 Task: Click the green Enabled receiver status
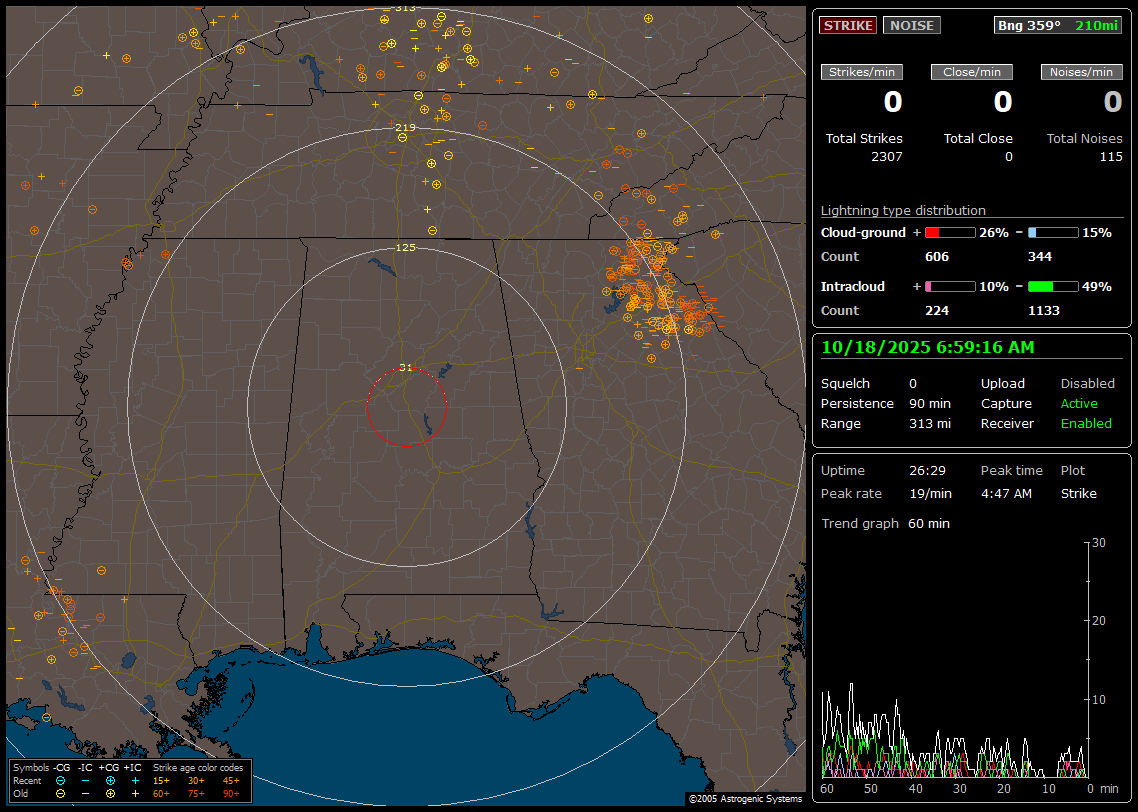point(1086,424)
